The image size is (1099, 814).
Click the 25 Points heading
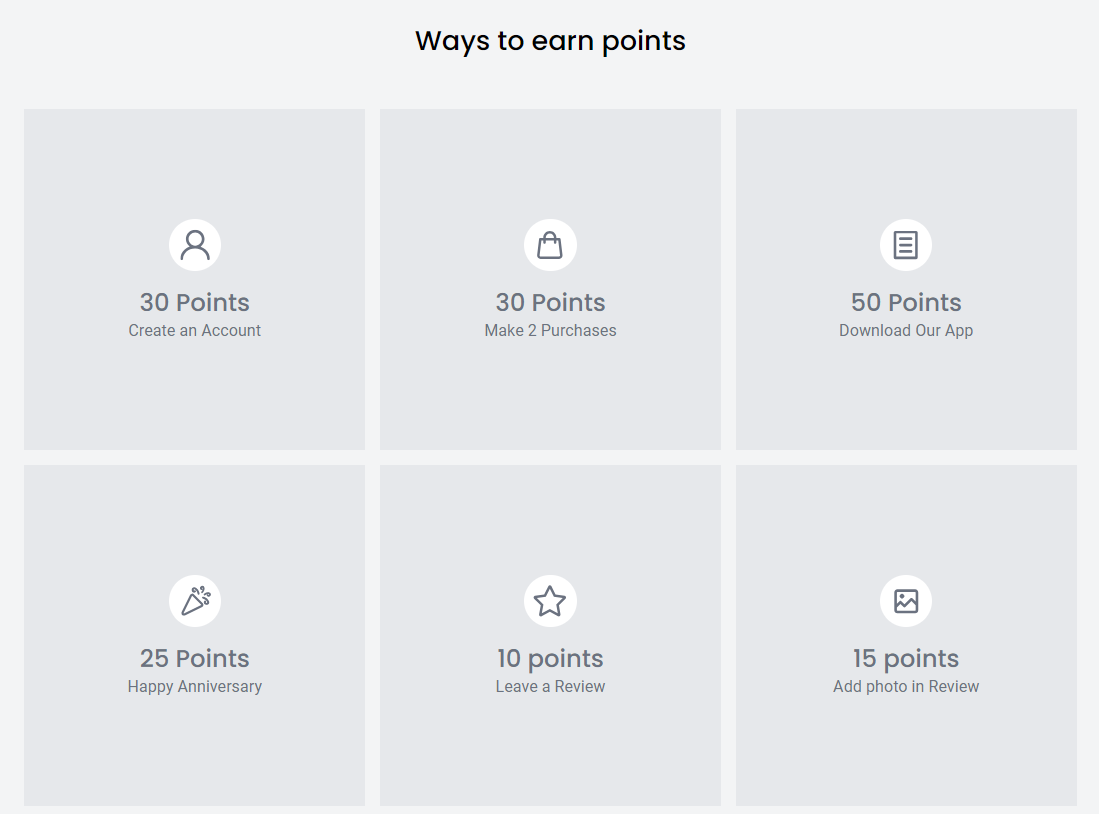194,658
